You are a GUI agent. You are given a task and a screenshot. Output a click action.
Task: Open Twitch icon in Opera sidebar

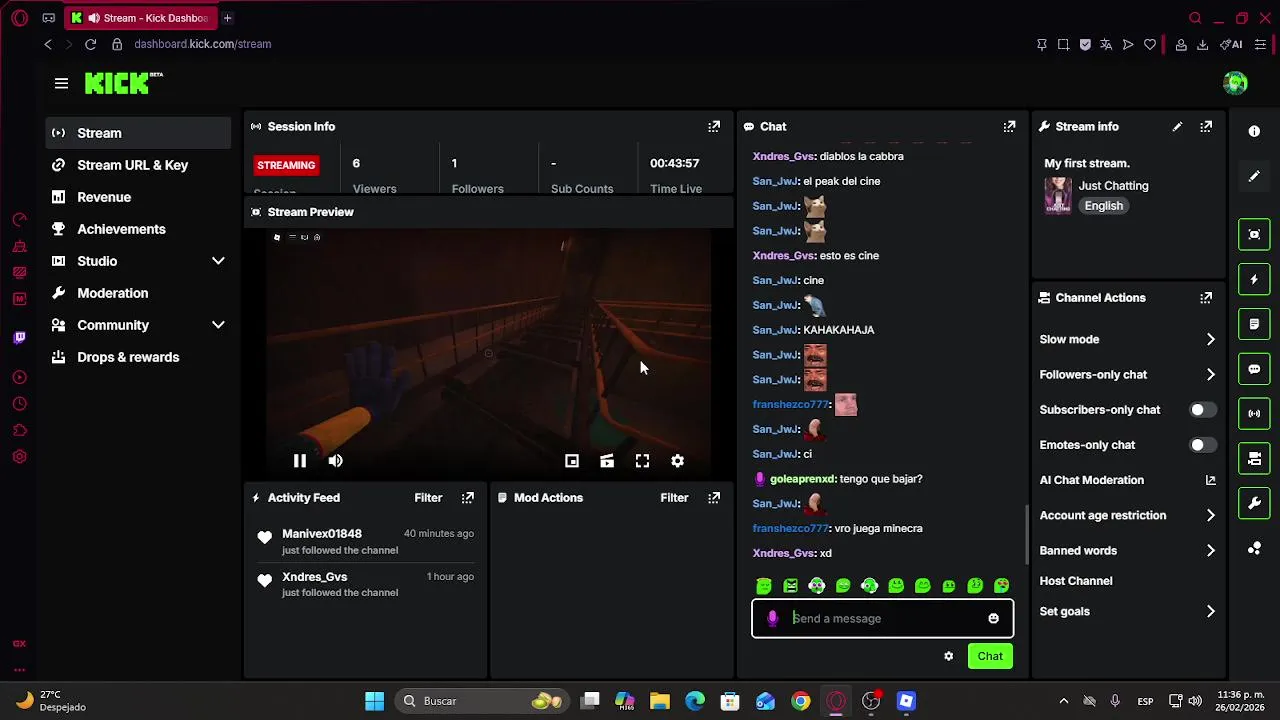point(19,338)
